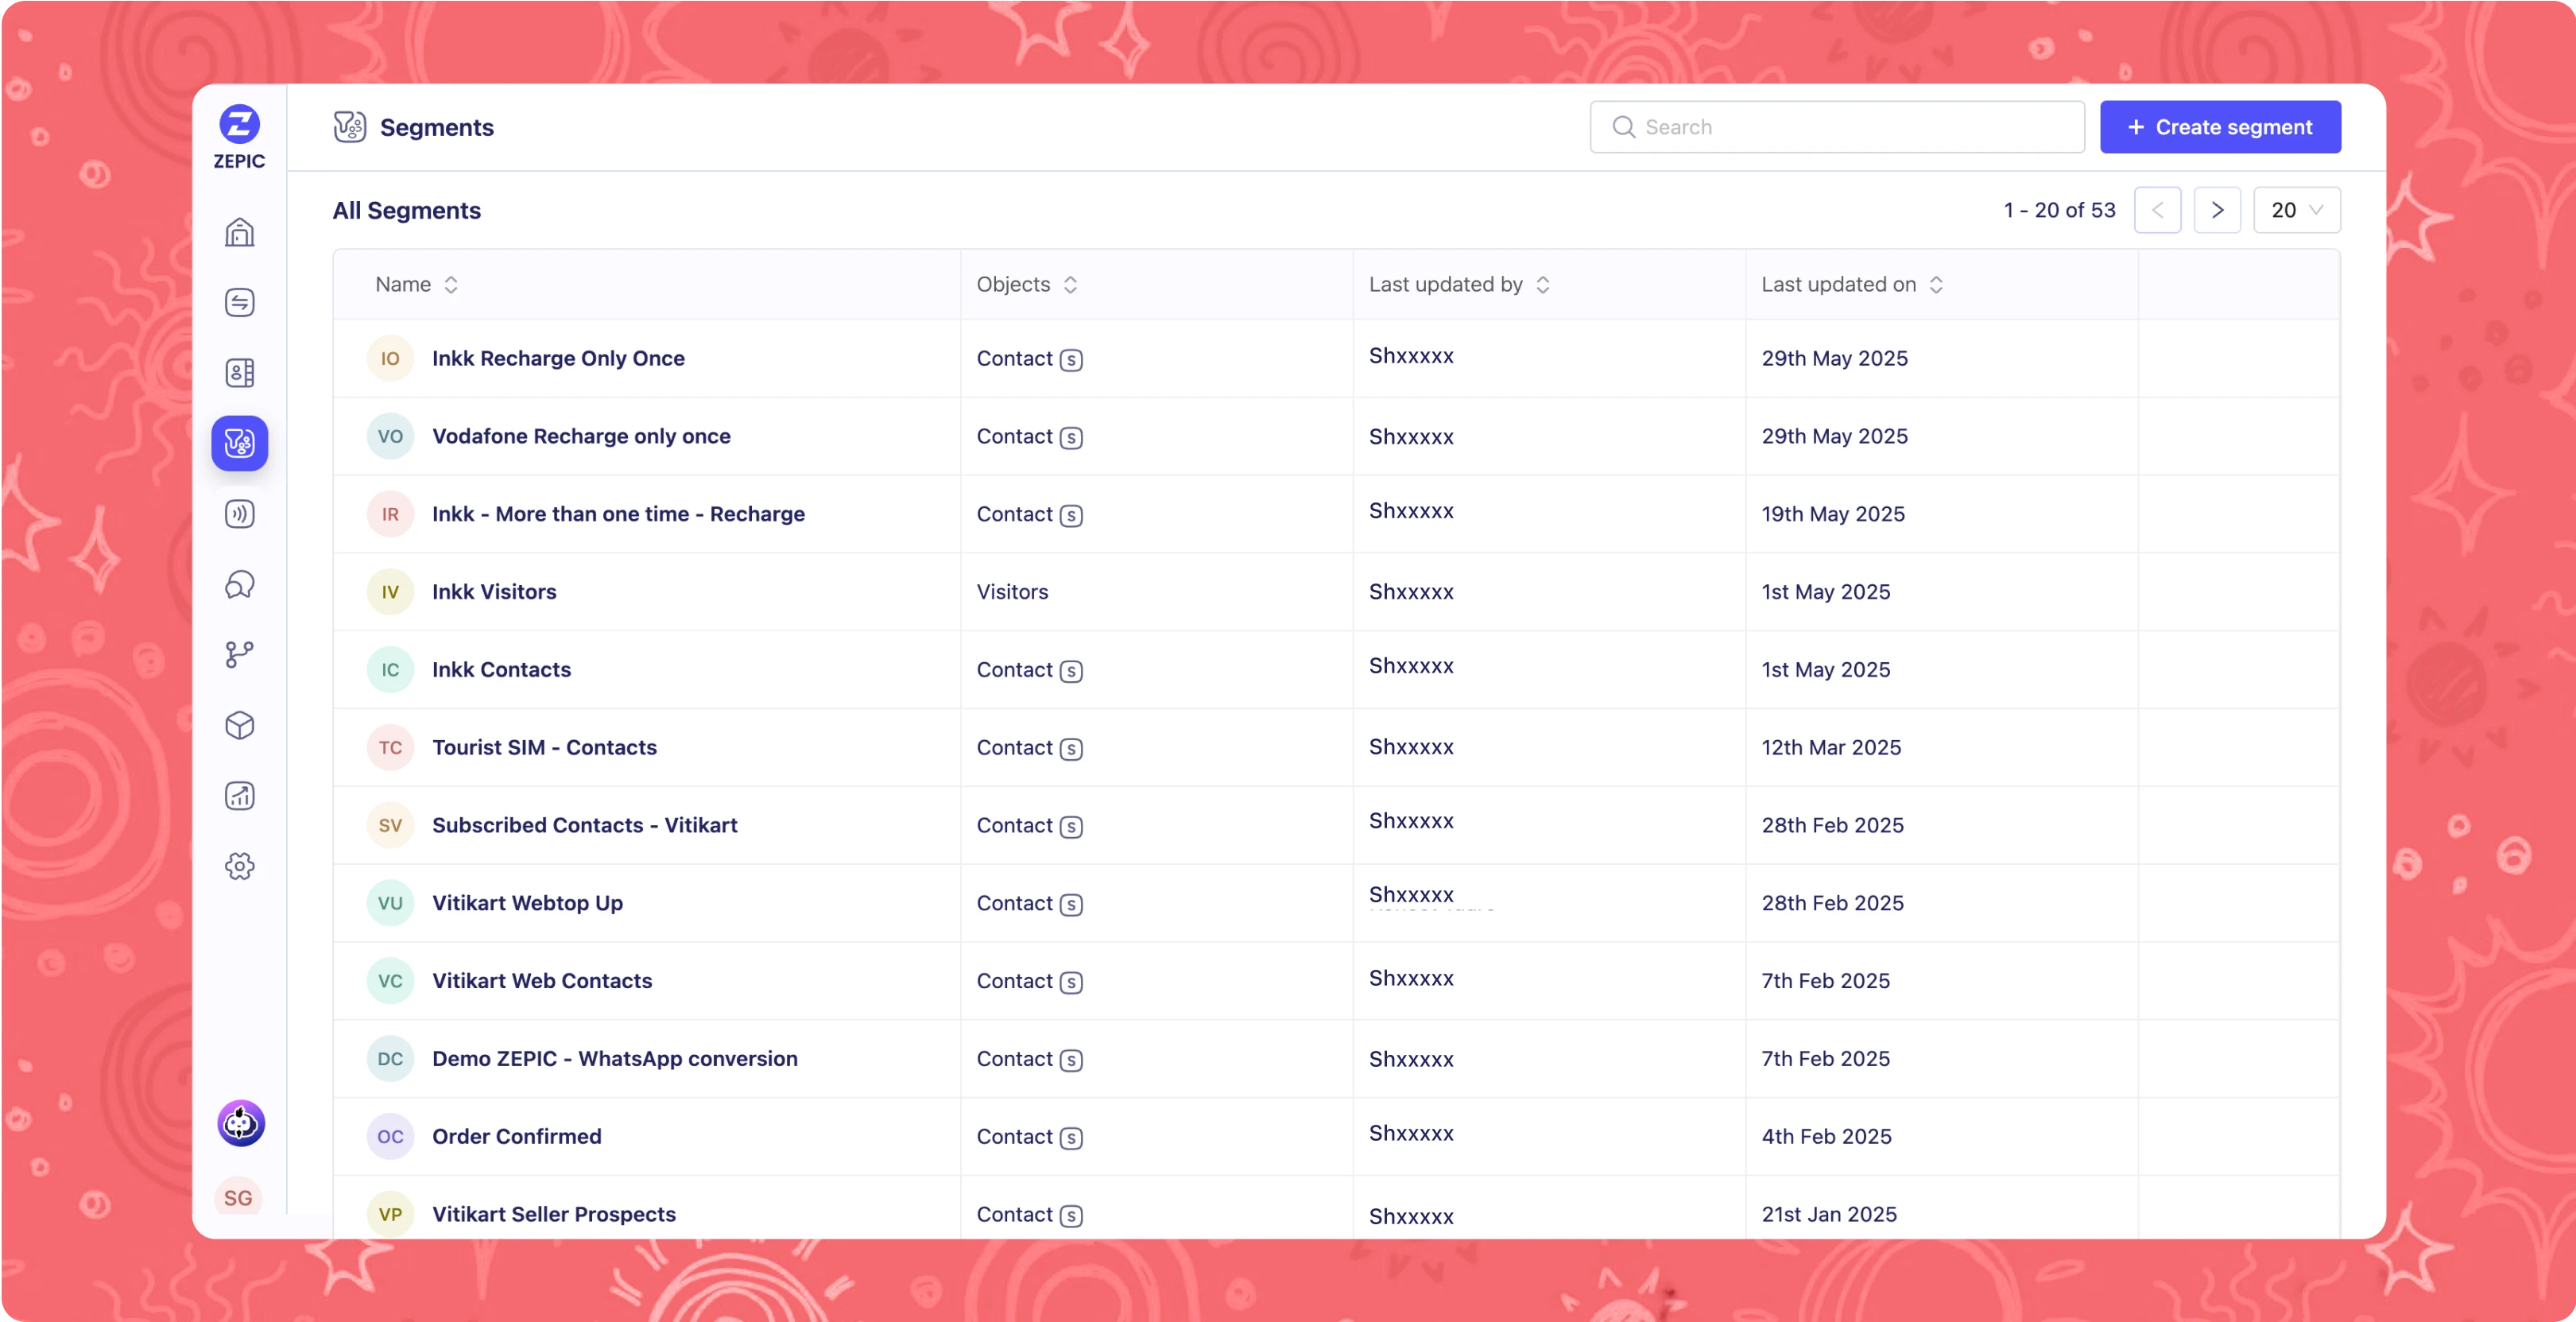Open the Products cube sidebar icon
Viewport: 2576px width, 1322px height.
pyautogui.click(x=239, y=725)
